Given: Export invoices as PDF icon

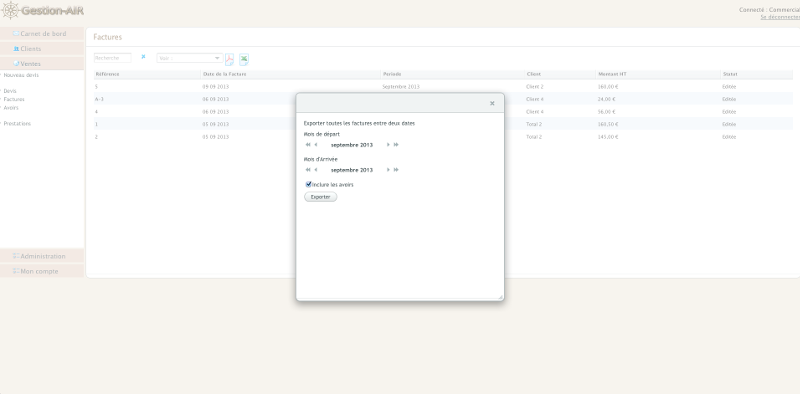Looking at the screenshot, I should tap(230, 59).
